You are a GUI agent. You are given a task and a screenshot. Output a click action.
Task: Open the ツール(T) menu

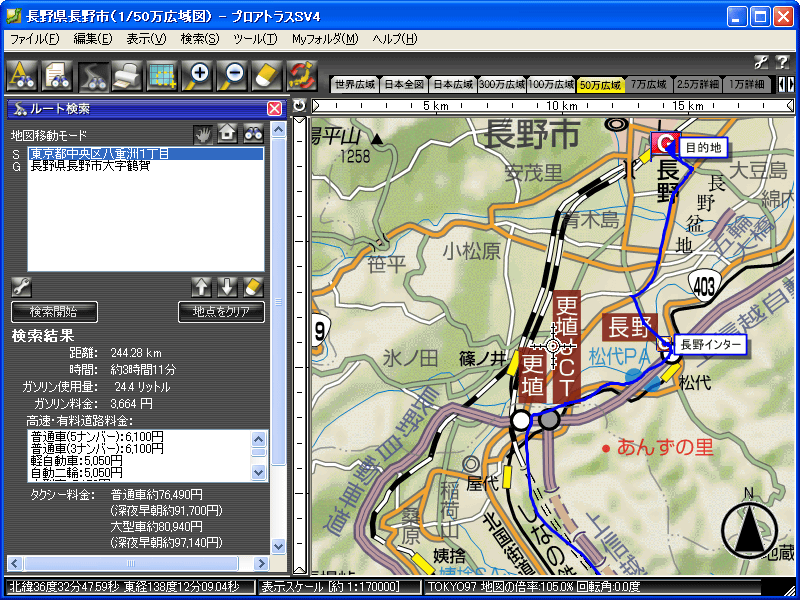255,39
